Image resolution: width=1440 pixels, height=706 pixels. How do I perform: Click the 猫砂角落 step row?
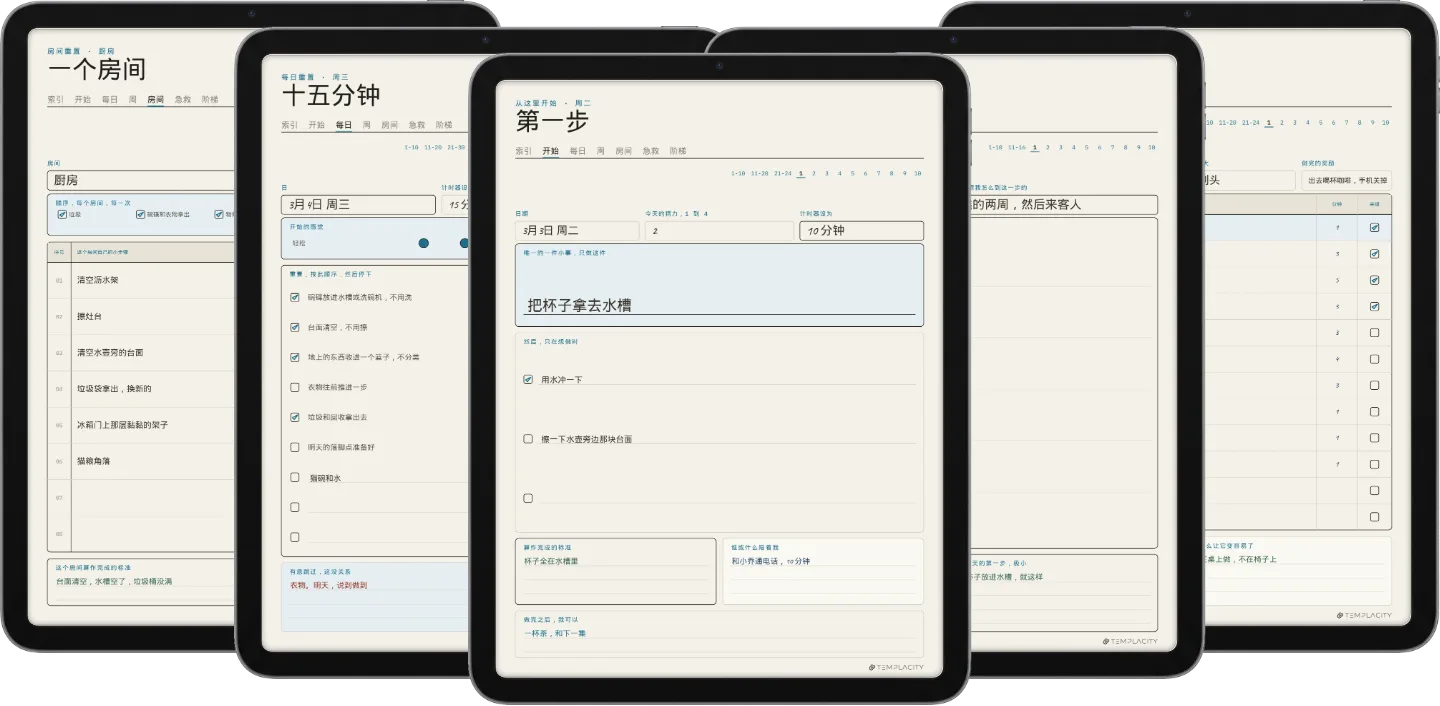[x=141, y=461]
